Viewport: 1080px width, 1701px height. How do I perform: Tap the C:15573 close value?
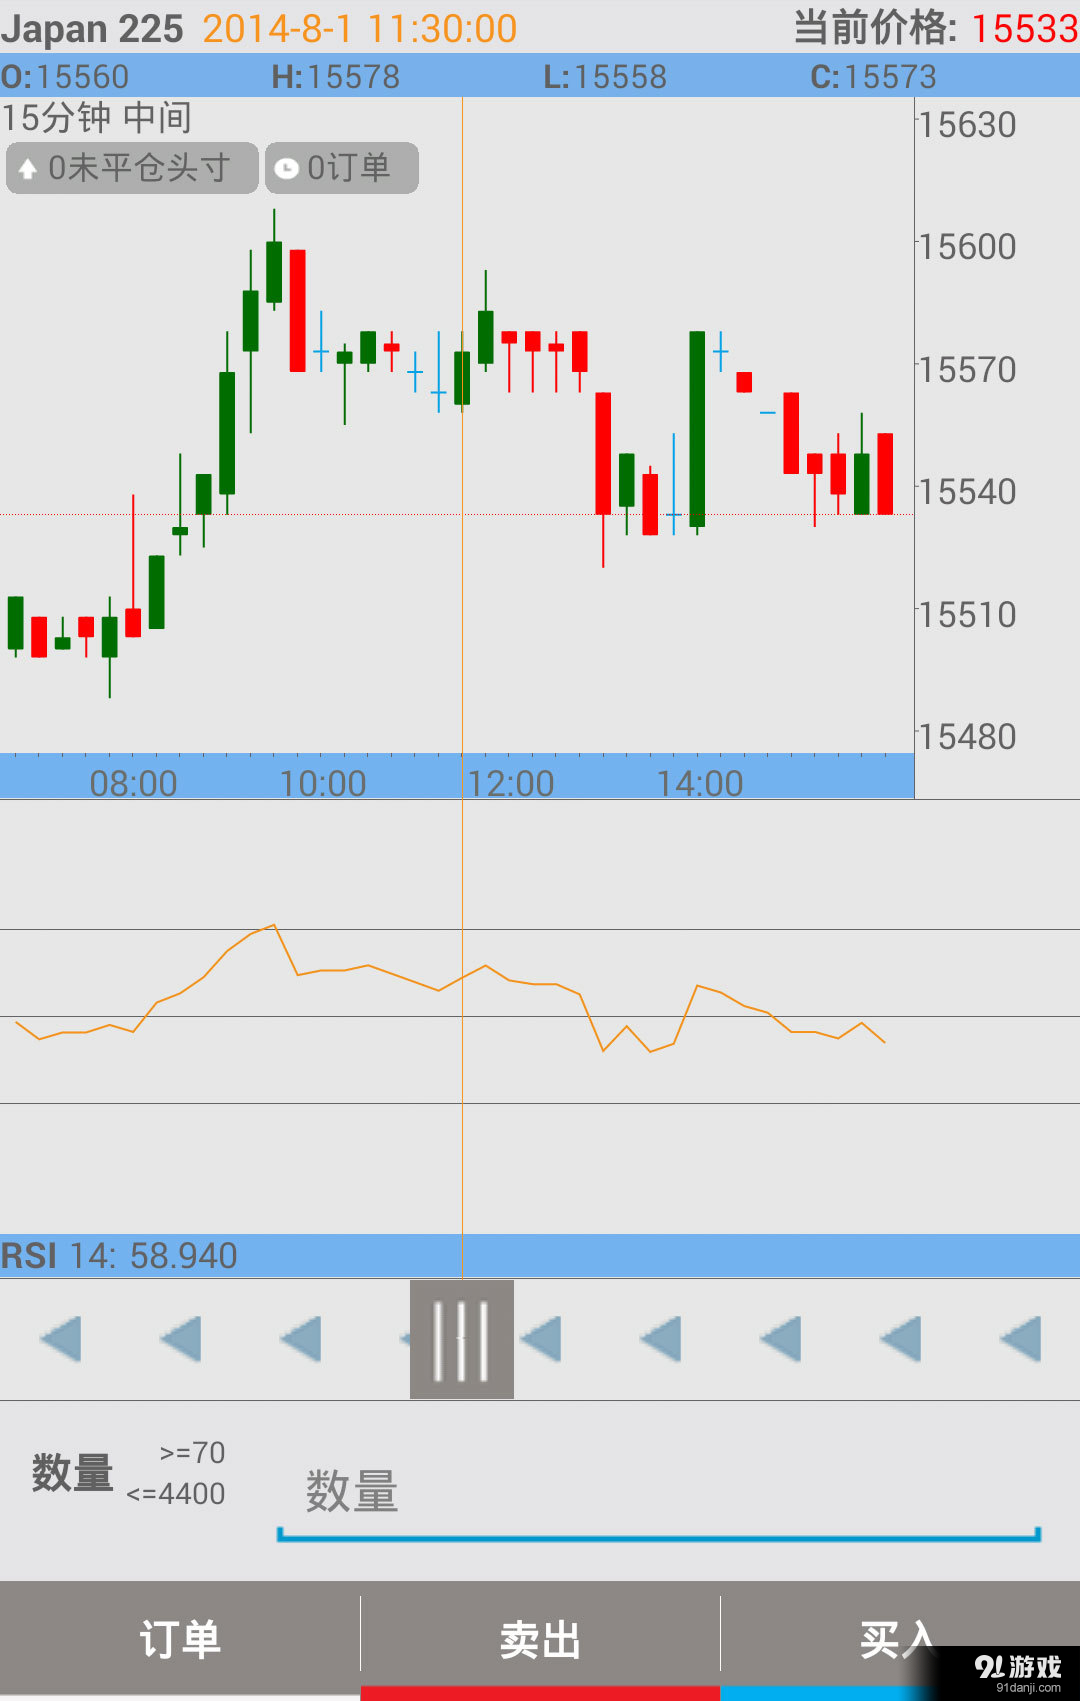(874, 77)
